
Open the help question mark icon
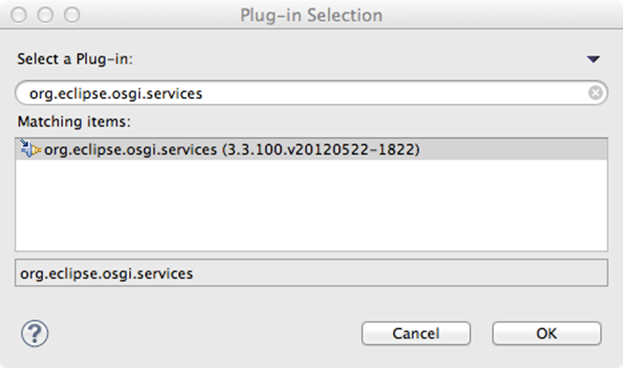tap(35, 333)
